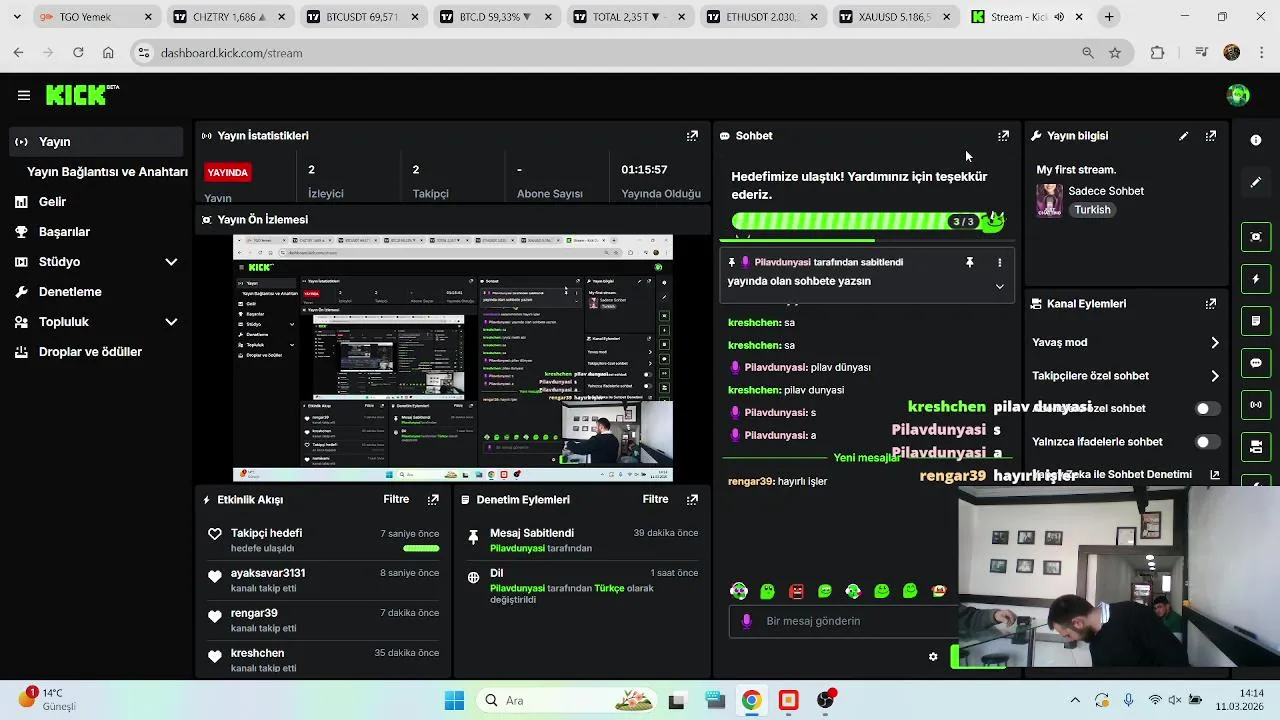Pop out the Sohbet chat panel

click(1003, 136)
